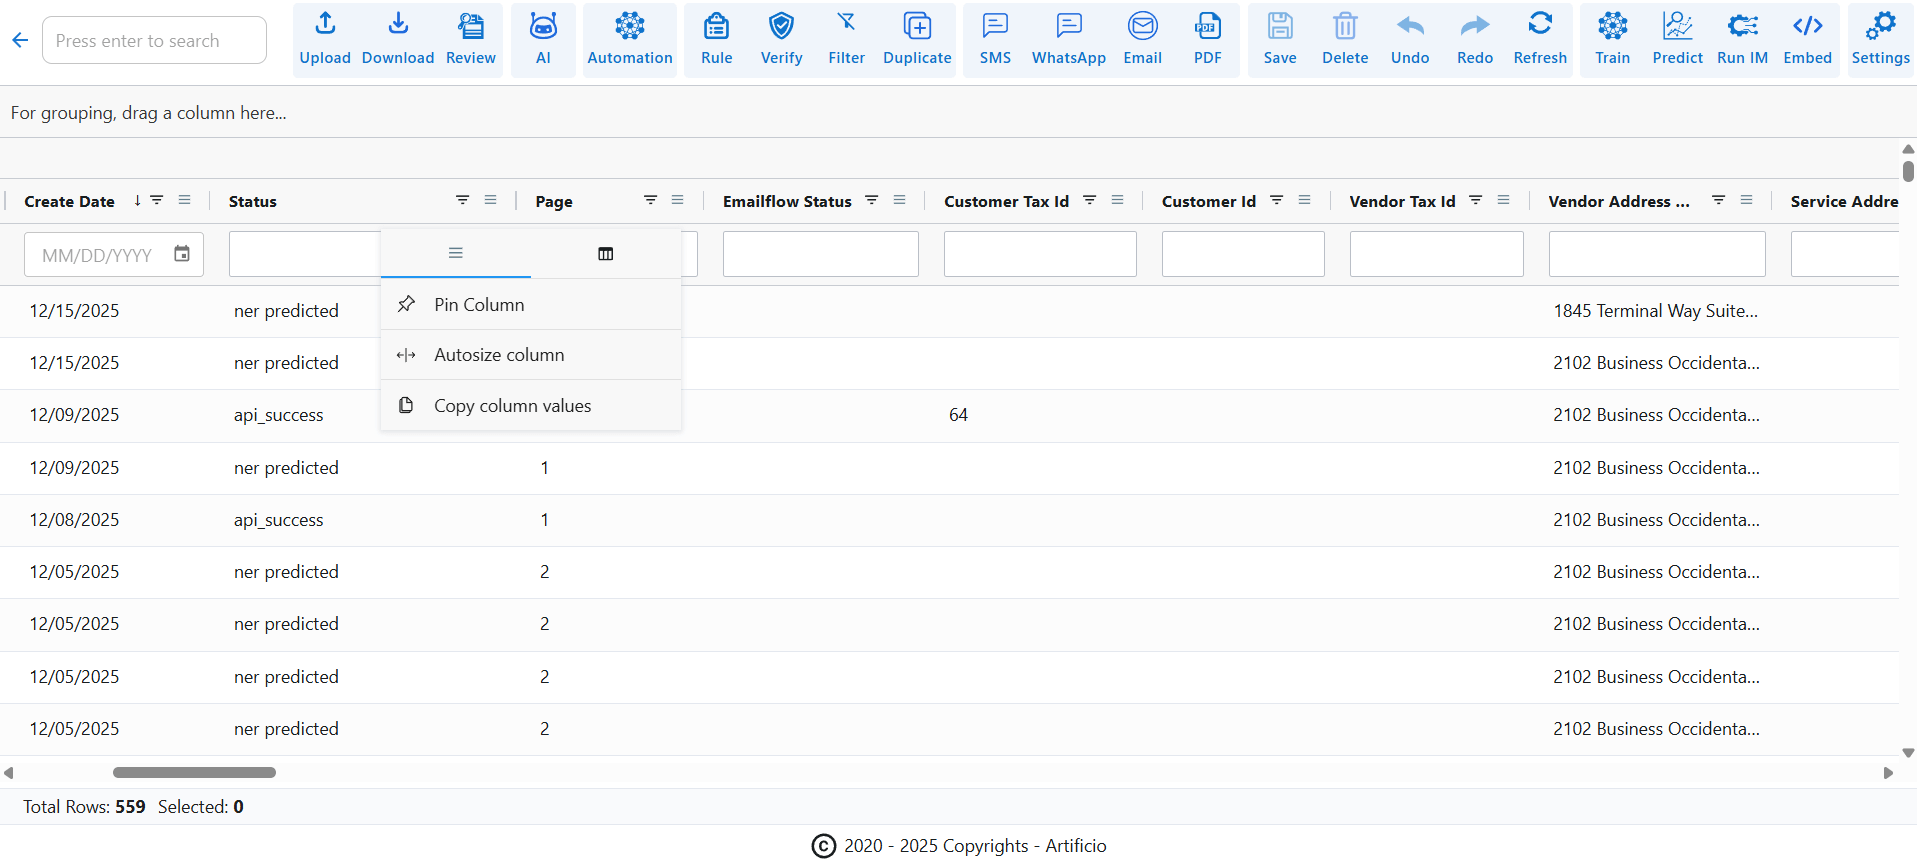1917x861 pixels.
Task: Open the date picker calendar icon
Action: click(x=182, y=254)
